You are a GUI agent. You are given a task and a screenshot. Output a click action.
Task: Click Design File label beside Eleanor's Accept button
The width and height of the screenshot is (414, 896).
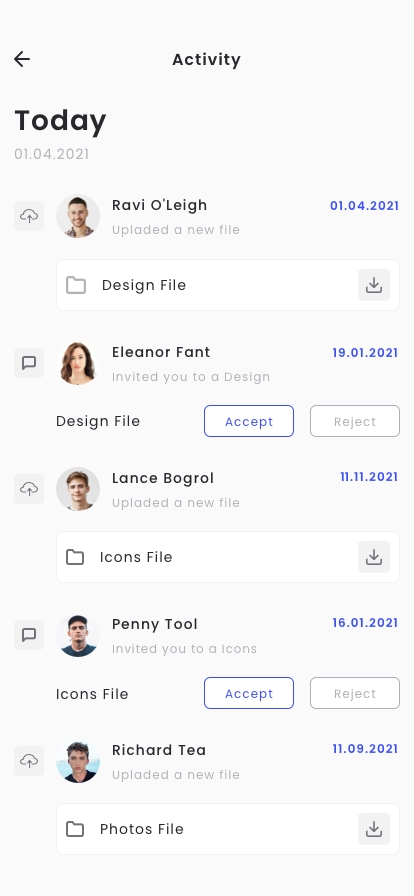(x=98, y=421)
